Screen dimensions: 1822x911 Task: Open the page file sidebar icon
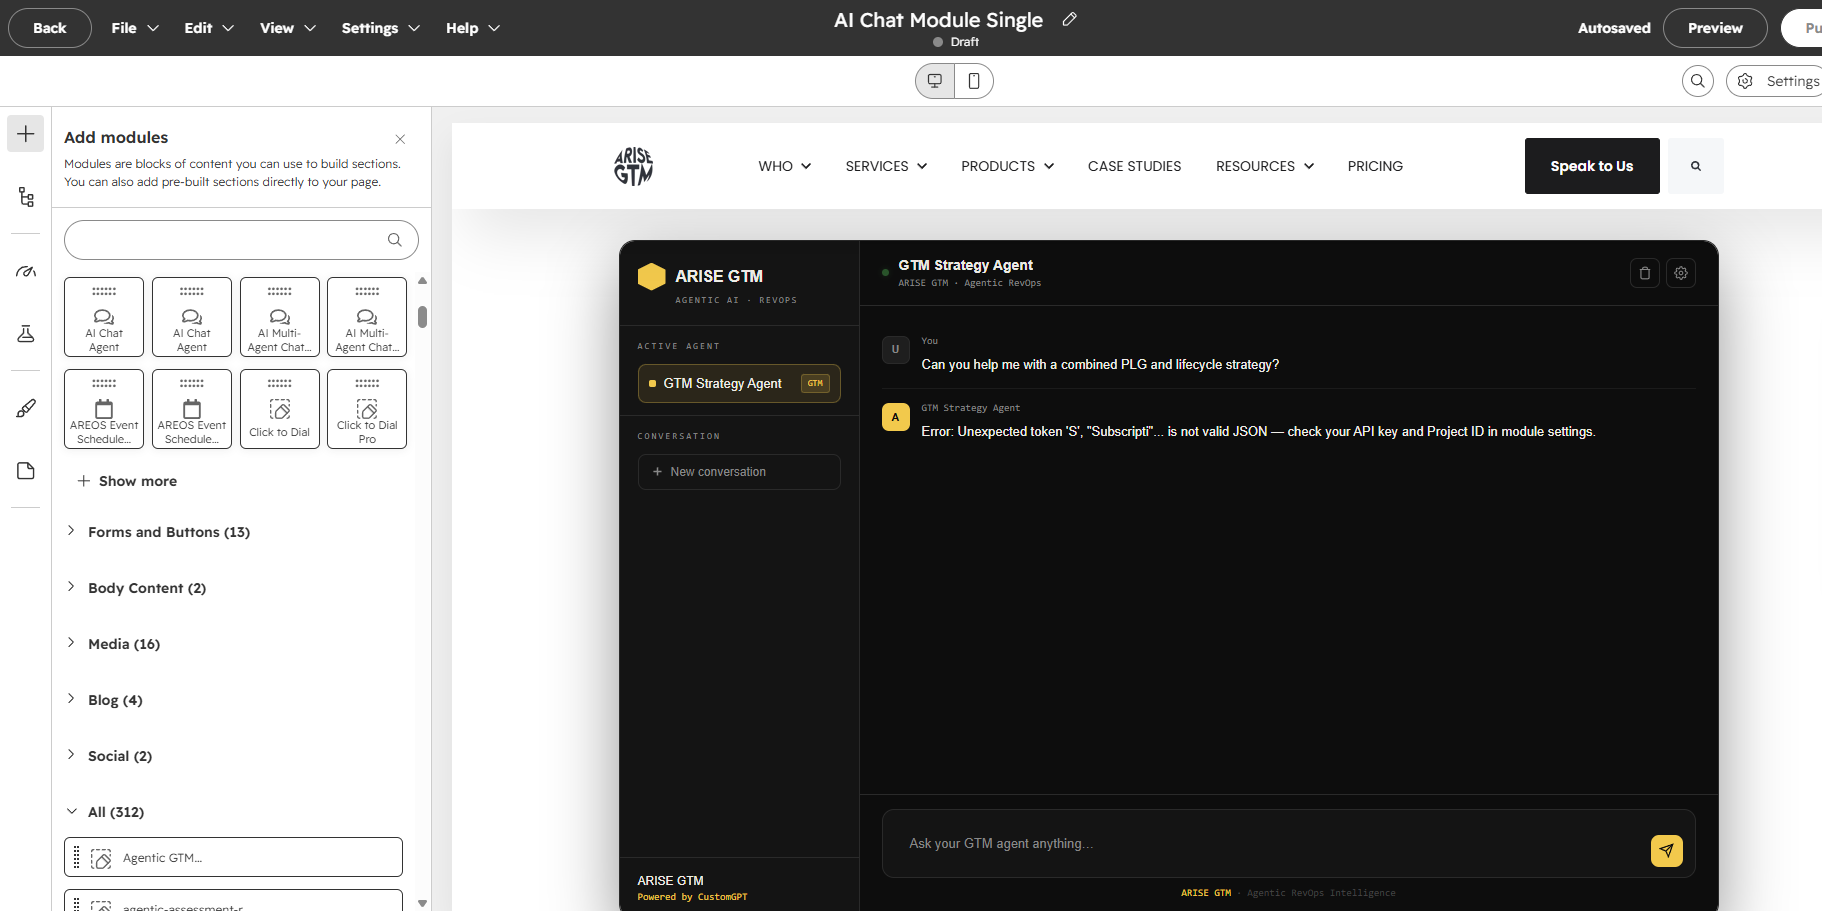coord(26,471)
